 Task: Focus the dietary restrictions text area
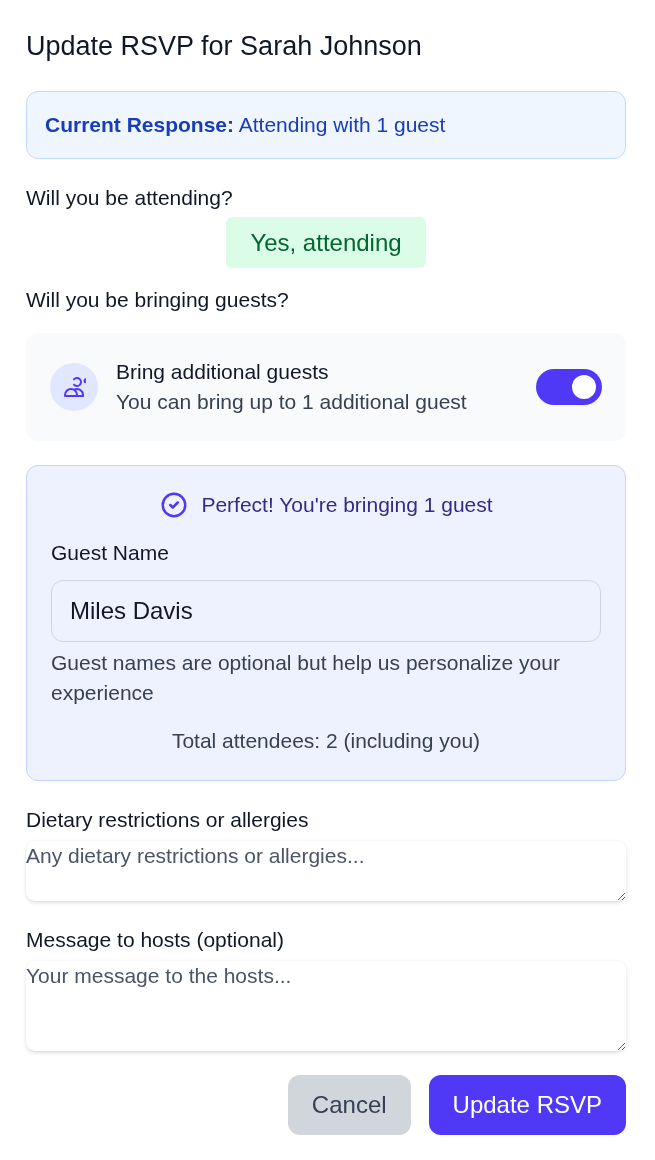coord(326,870)
